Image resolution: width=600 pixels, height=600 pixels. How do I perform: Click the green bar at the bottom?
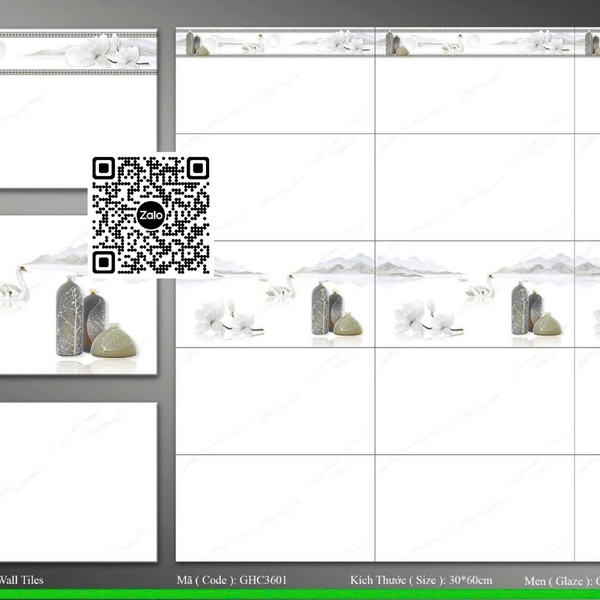pos(300,594)
